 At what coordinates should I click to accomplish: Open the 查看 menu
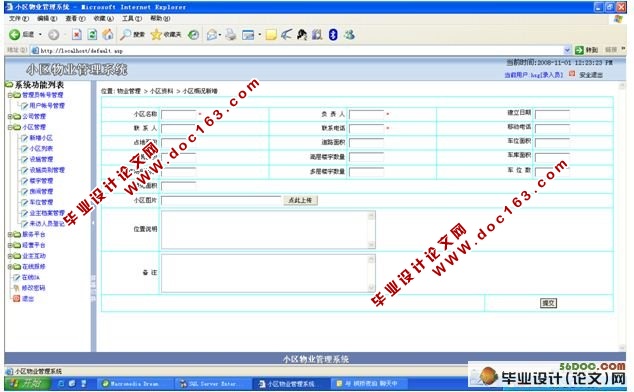(75, 19)
